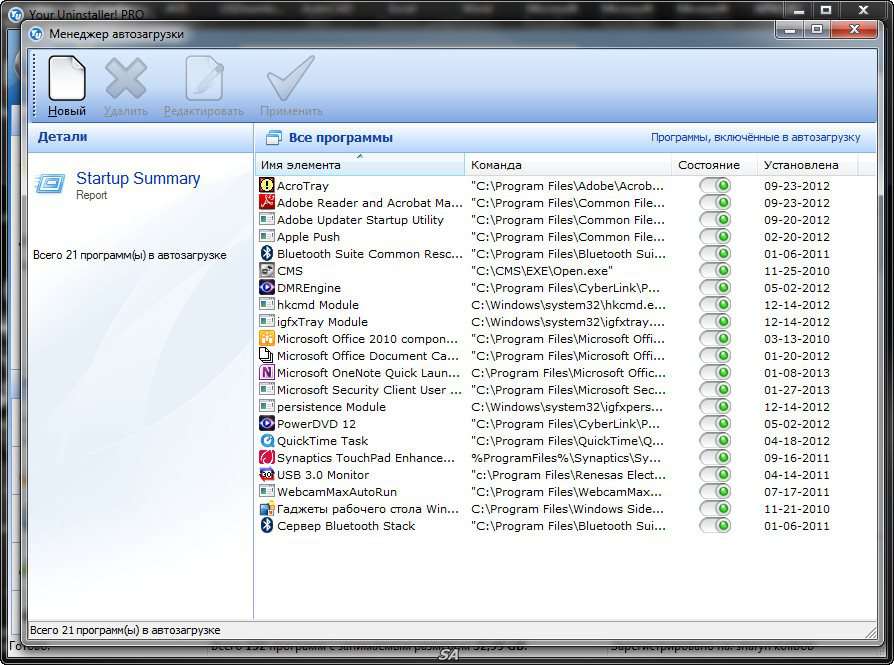Image resolution: width=894 pixels, height=665 pixels.
Task: Switch off the Apple Push startup toggle
Action: pyautogui.click(x=715, y=237)
